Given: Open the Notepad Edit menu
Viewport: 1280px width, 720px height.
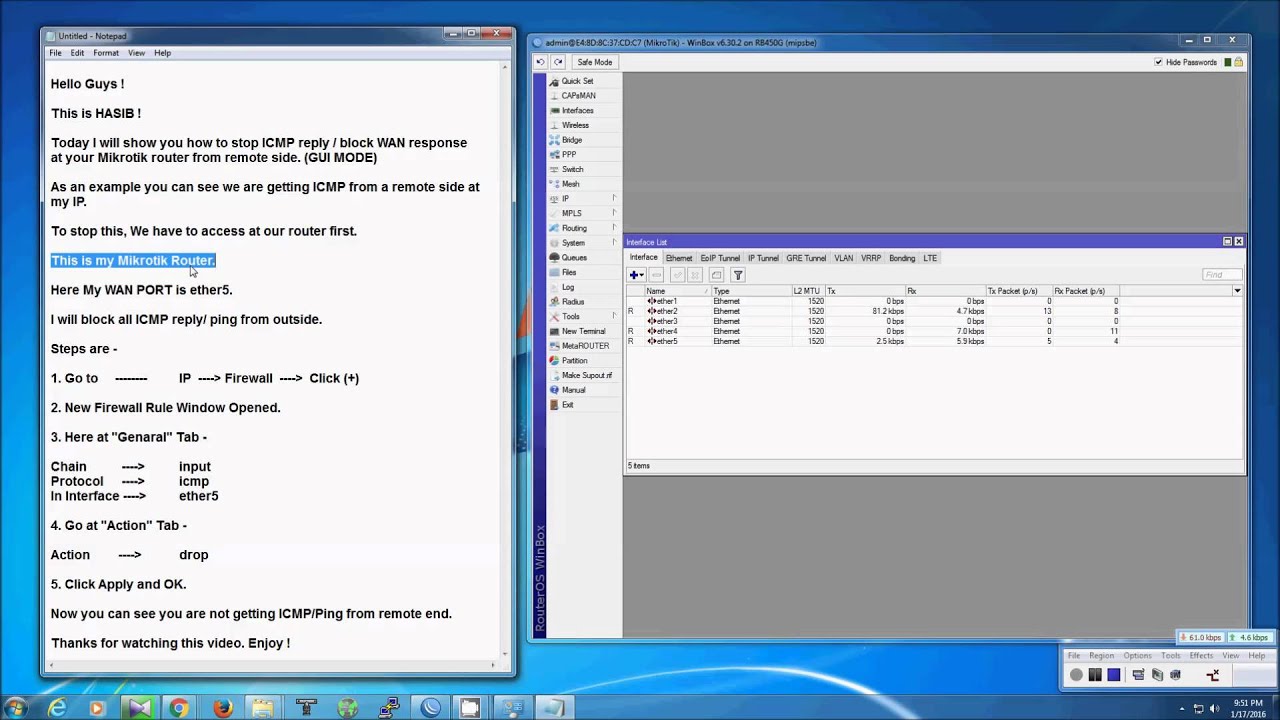Looking at the screenshot, I should pyautogui.click(x=77, y=53).
